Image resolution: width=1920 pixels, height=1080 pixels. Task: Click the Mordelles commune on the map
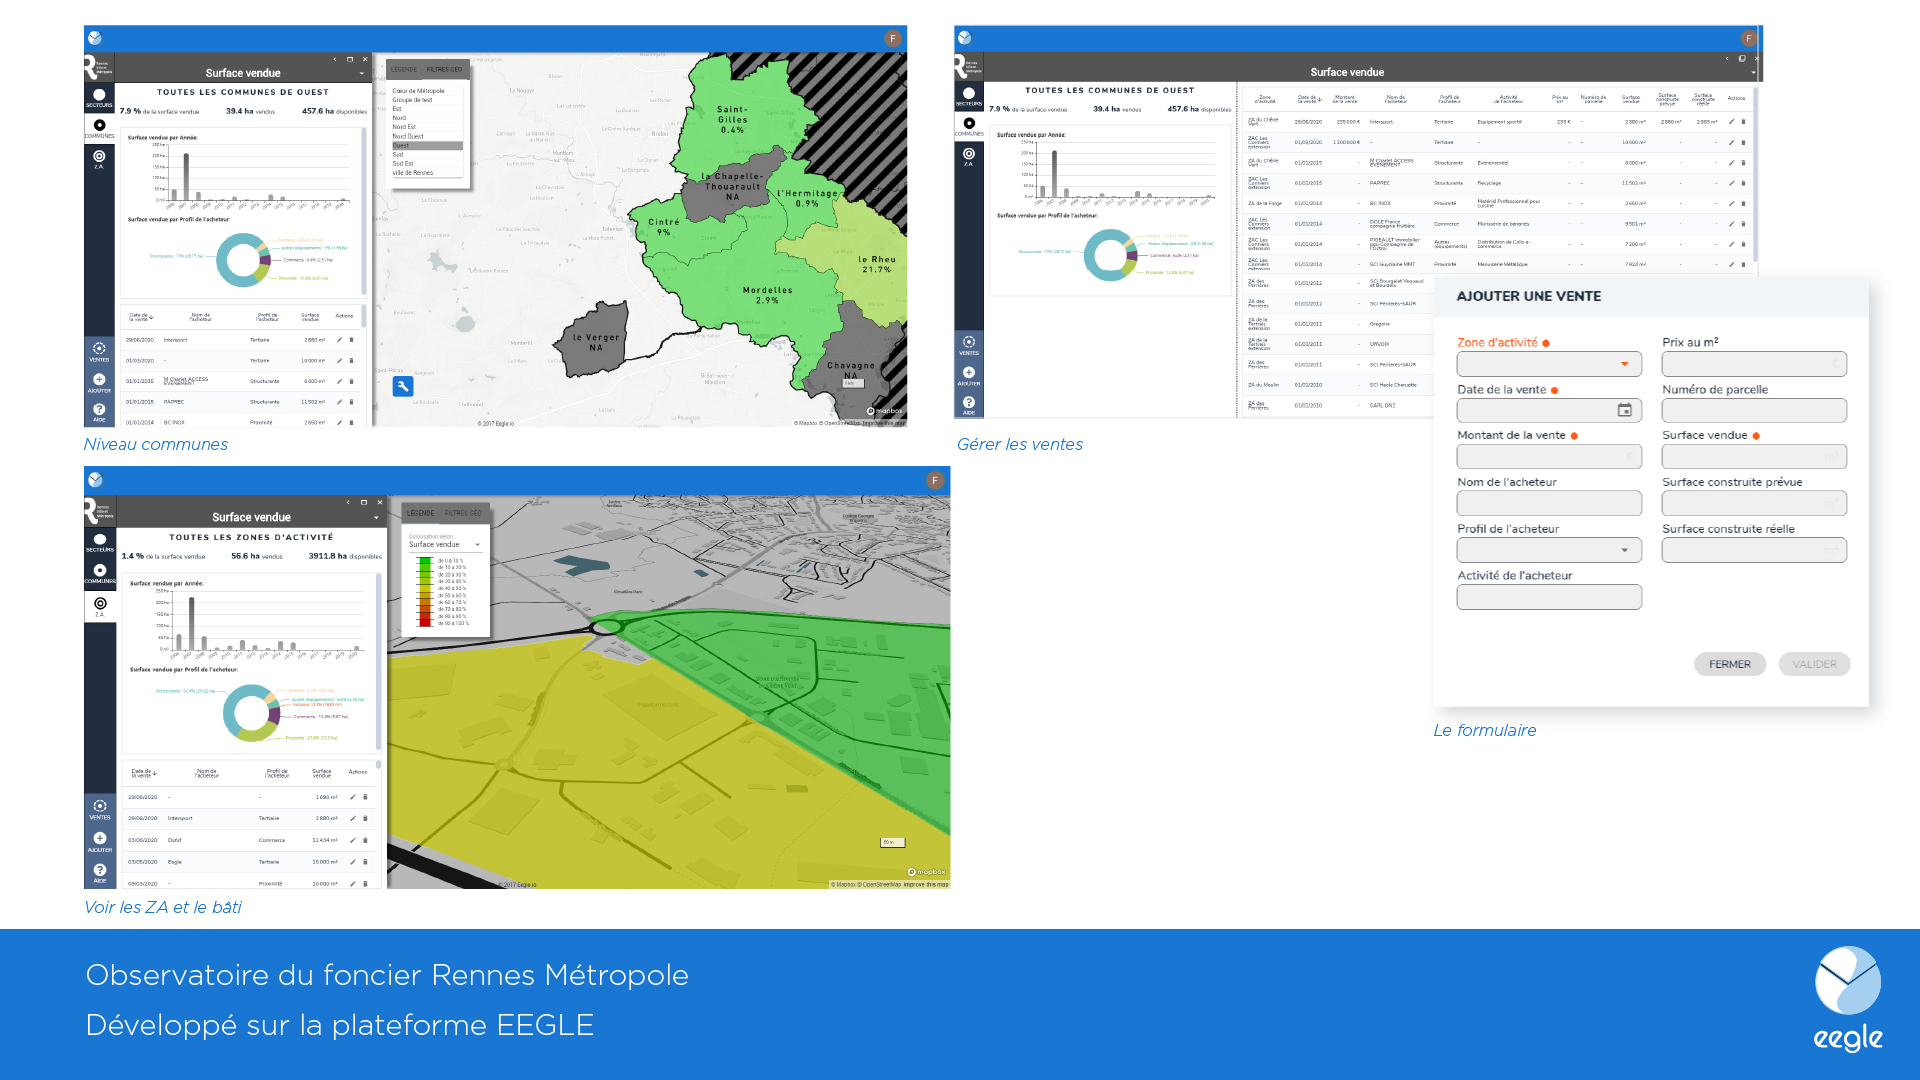pos(768,294)
